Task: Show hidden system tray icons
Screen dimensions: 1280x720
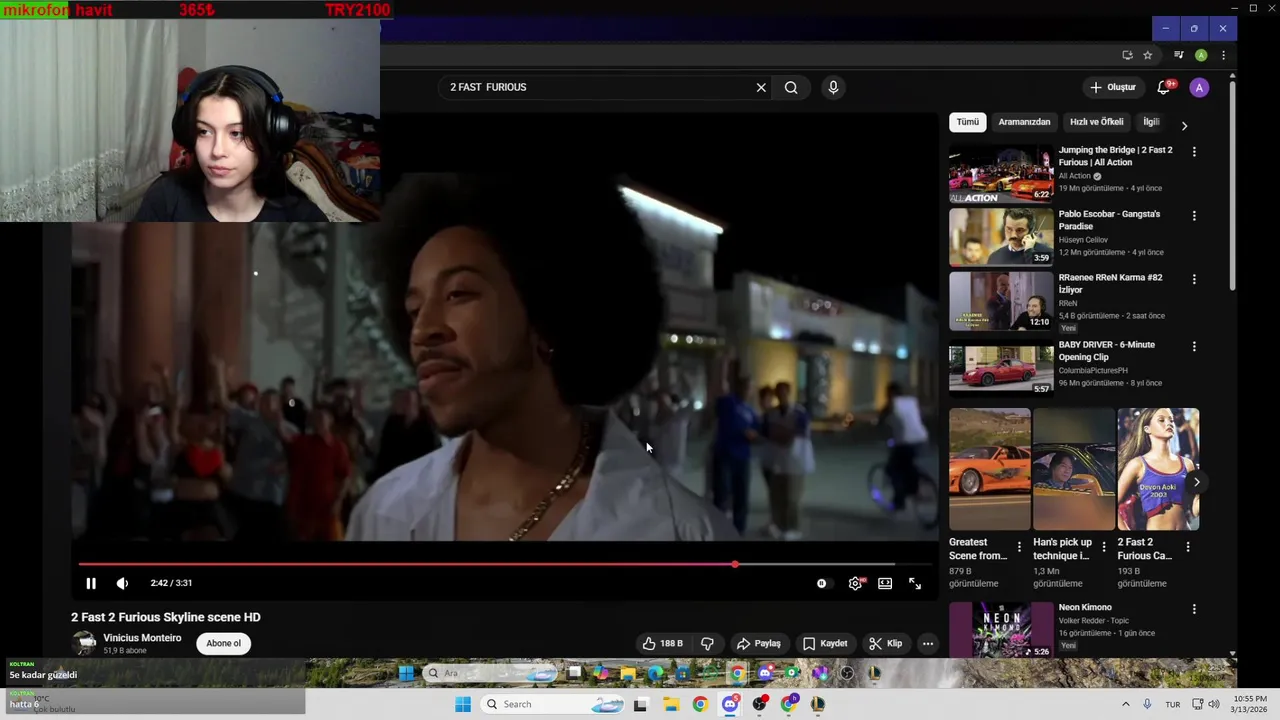Action: (x=1125, y=704)
